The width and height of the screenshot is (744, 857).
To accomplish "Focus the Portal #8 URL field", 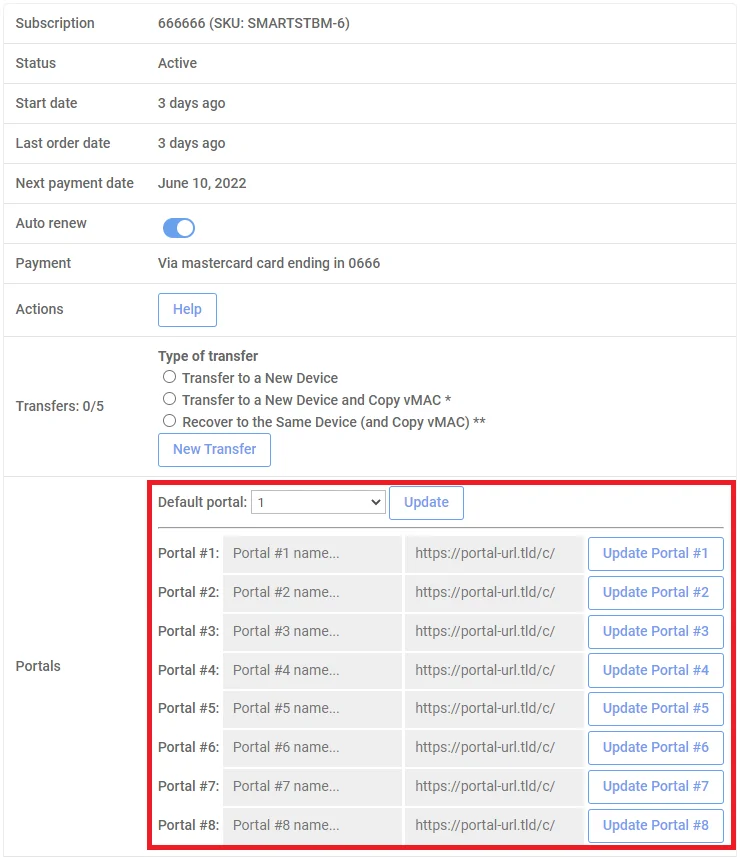I will (494, 826).
